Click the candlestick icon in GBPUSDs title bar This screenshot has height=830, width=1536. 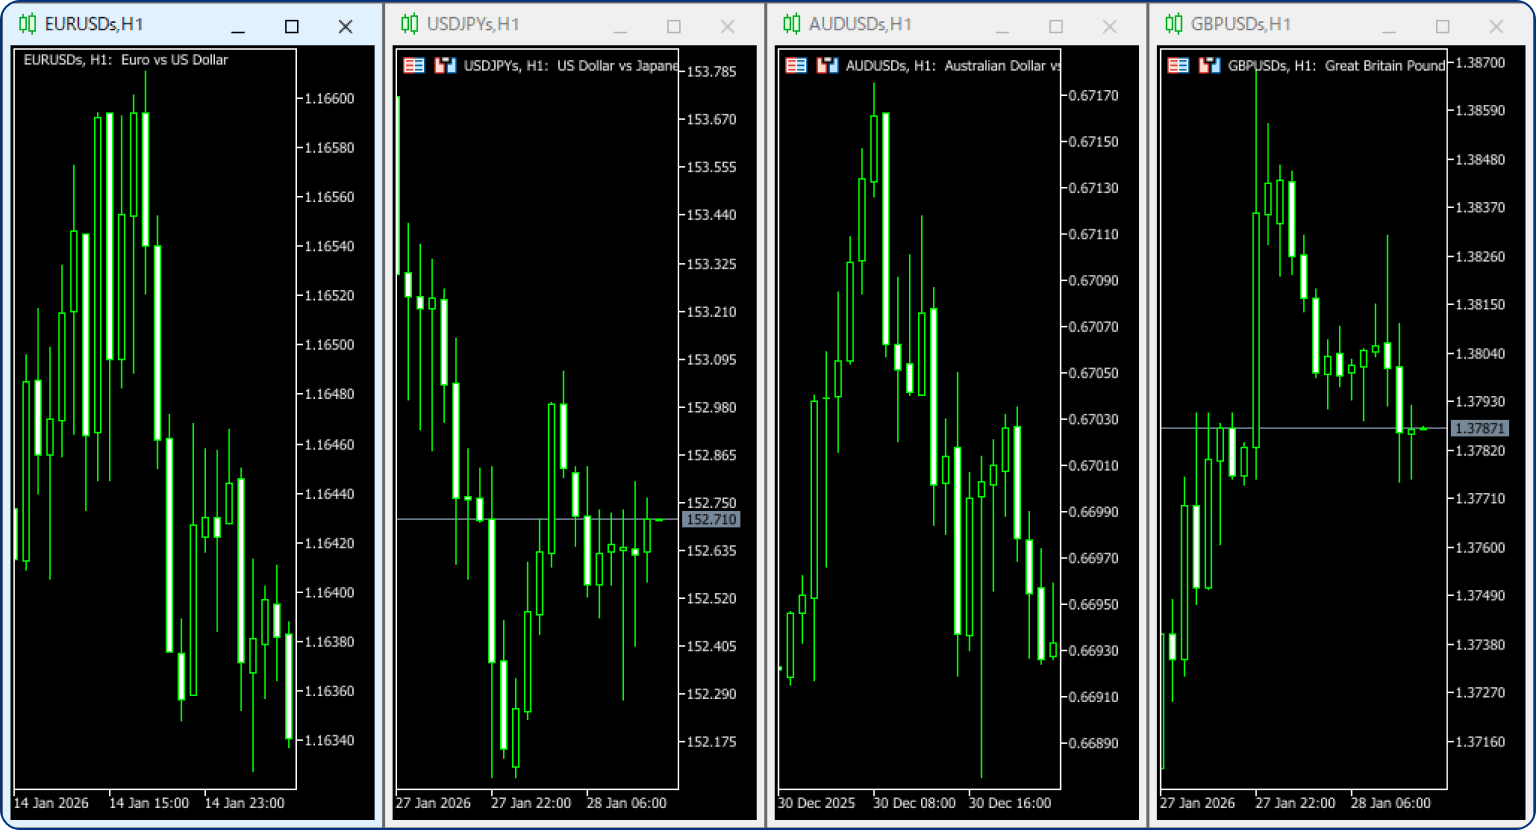coord(1174,25)
